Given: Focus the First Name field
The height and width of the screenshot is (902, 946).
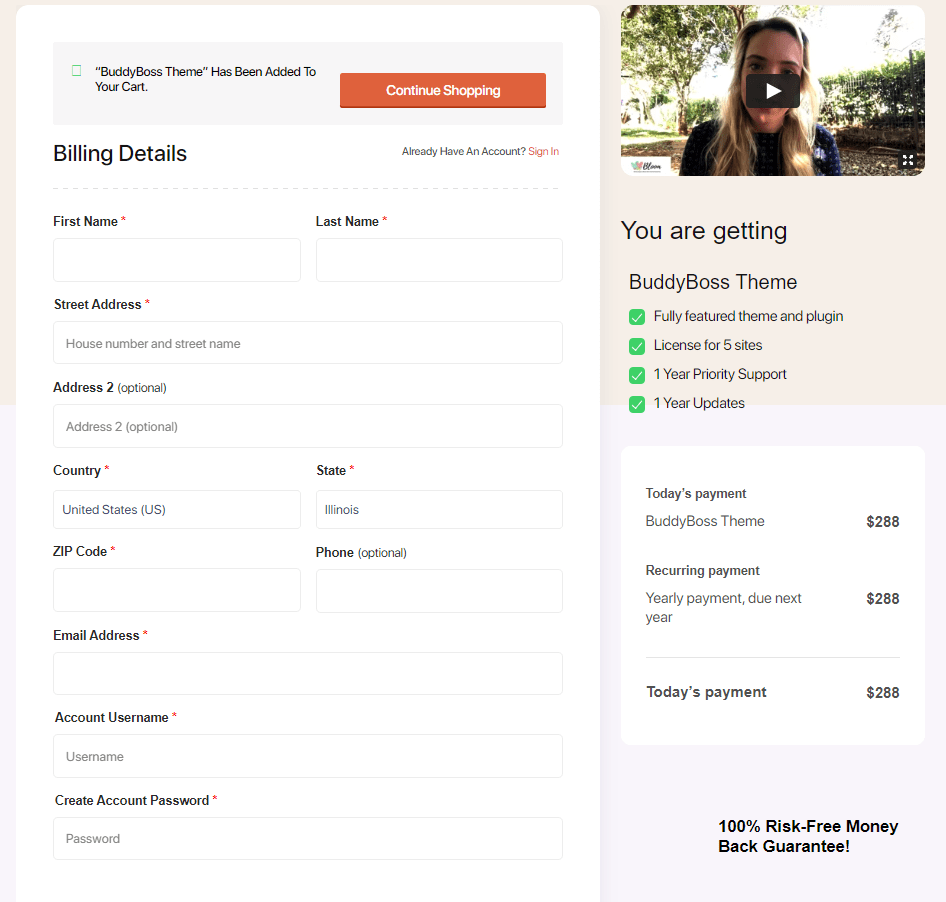Looking at the screenshot, I should (177, 259).
